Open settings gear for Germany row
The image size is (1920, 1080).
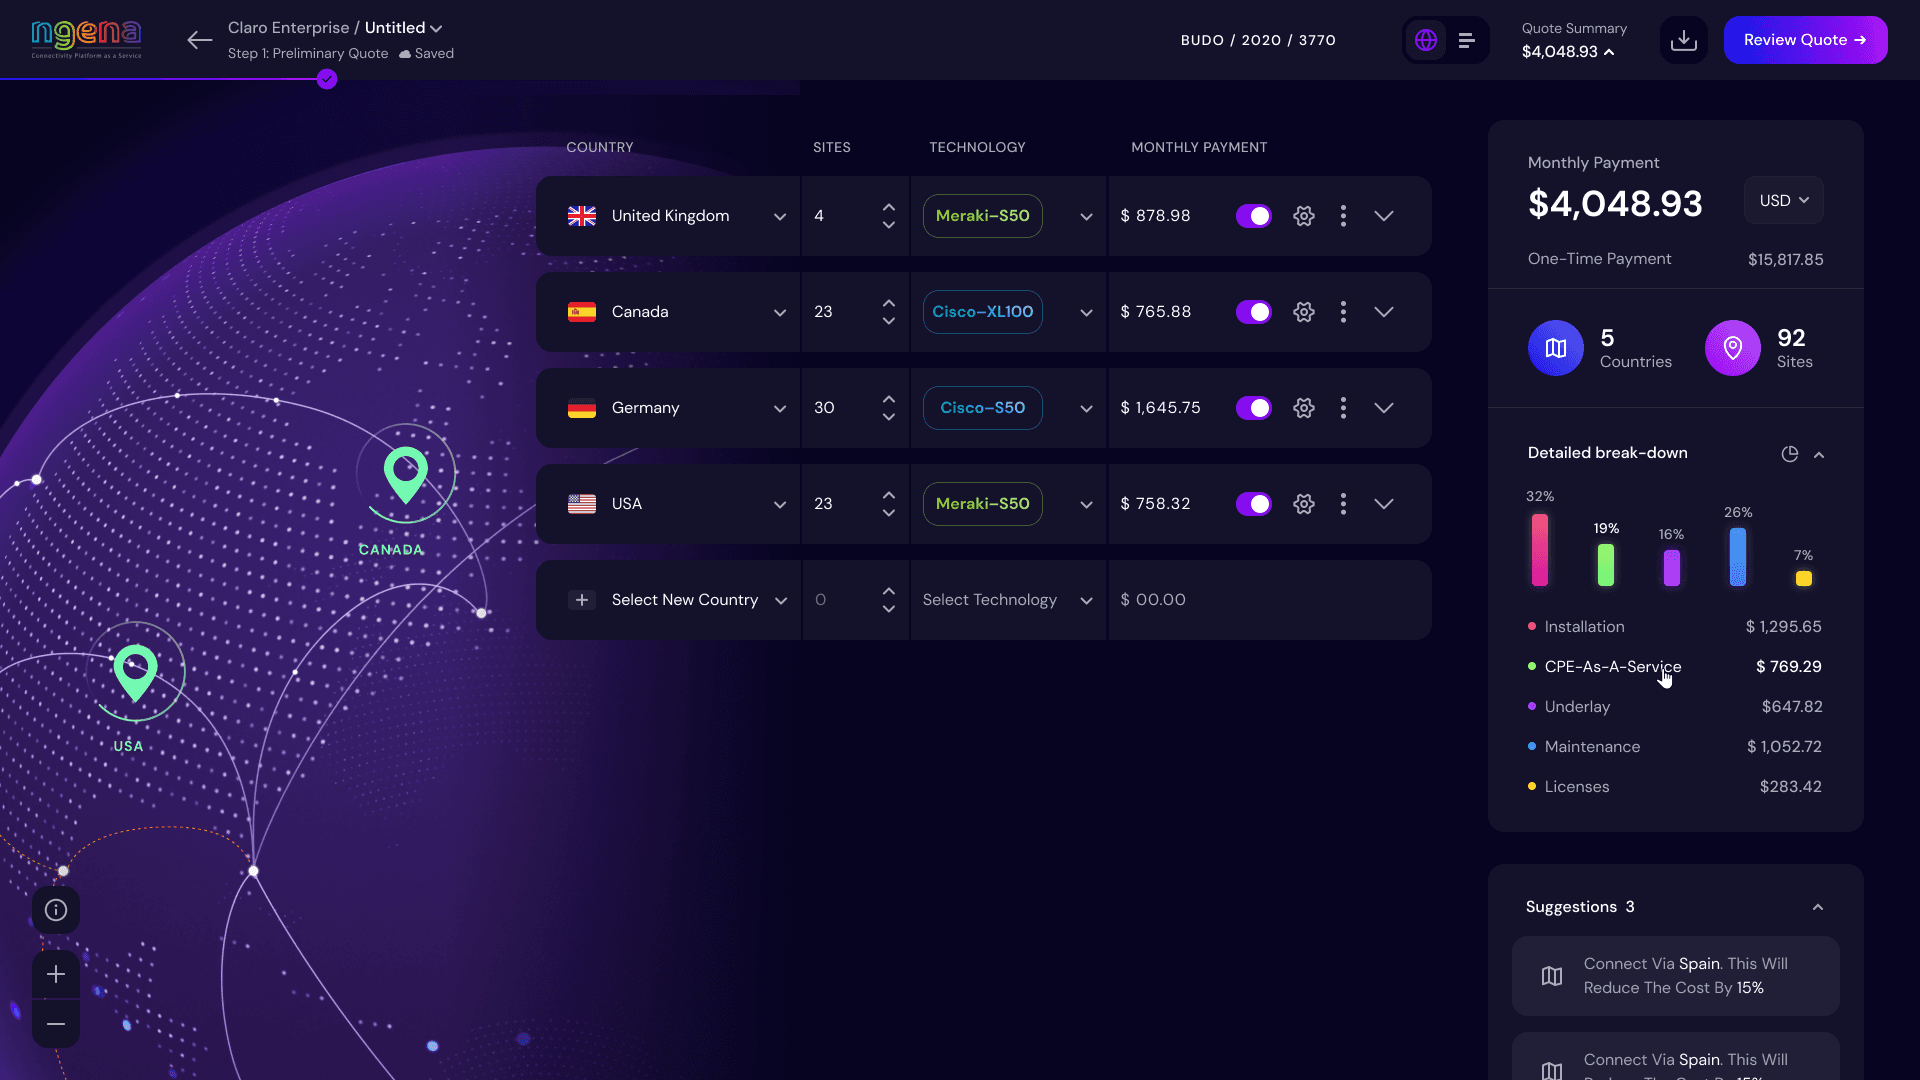(x=1304, y=408)
